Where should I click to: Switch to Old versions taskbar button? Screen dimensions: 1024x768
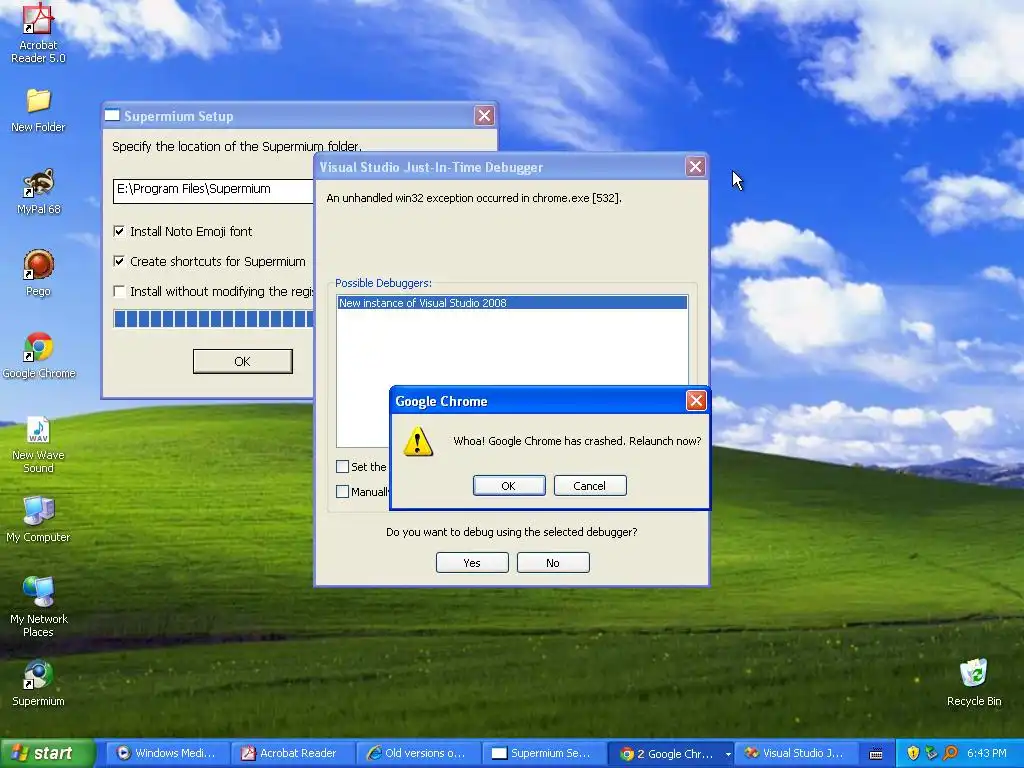419,753
